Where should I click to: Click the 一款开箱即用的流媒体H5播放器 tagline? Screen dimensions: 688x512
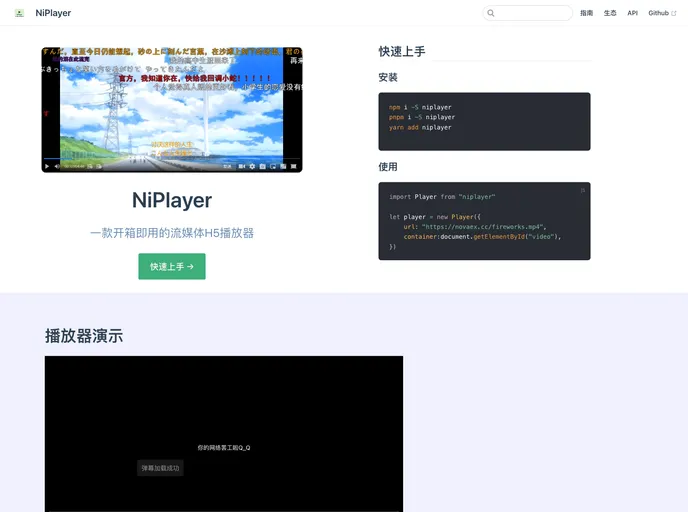point(172,233)
